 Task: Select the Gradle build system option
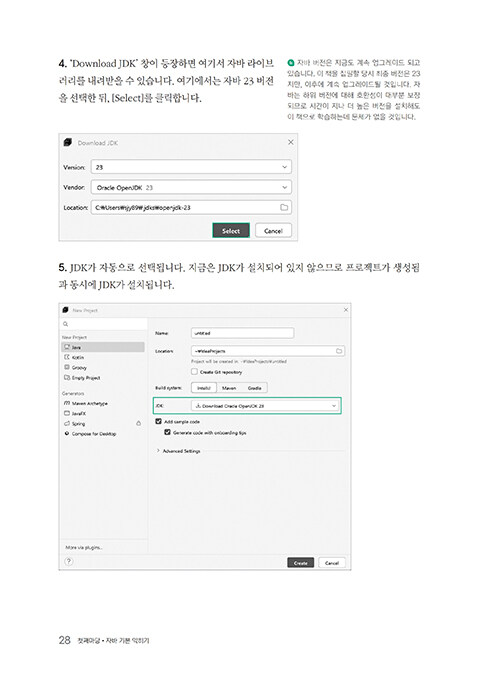tap(254, 388)
